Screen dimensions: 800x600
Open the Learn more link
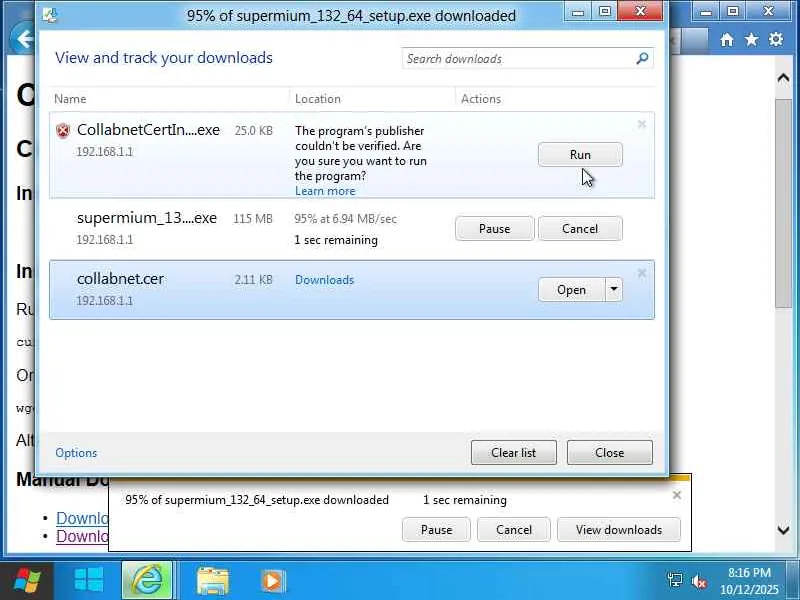325,191
